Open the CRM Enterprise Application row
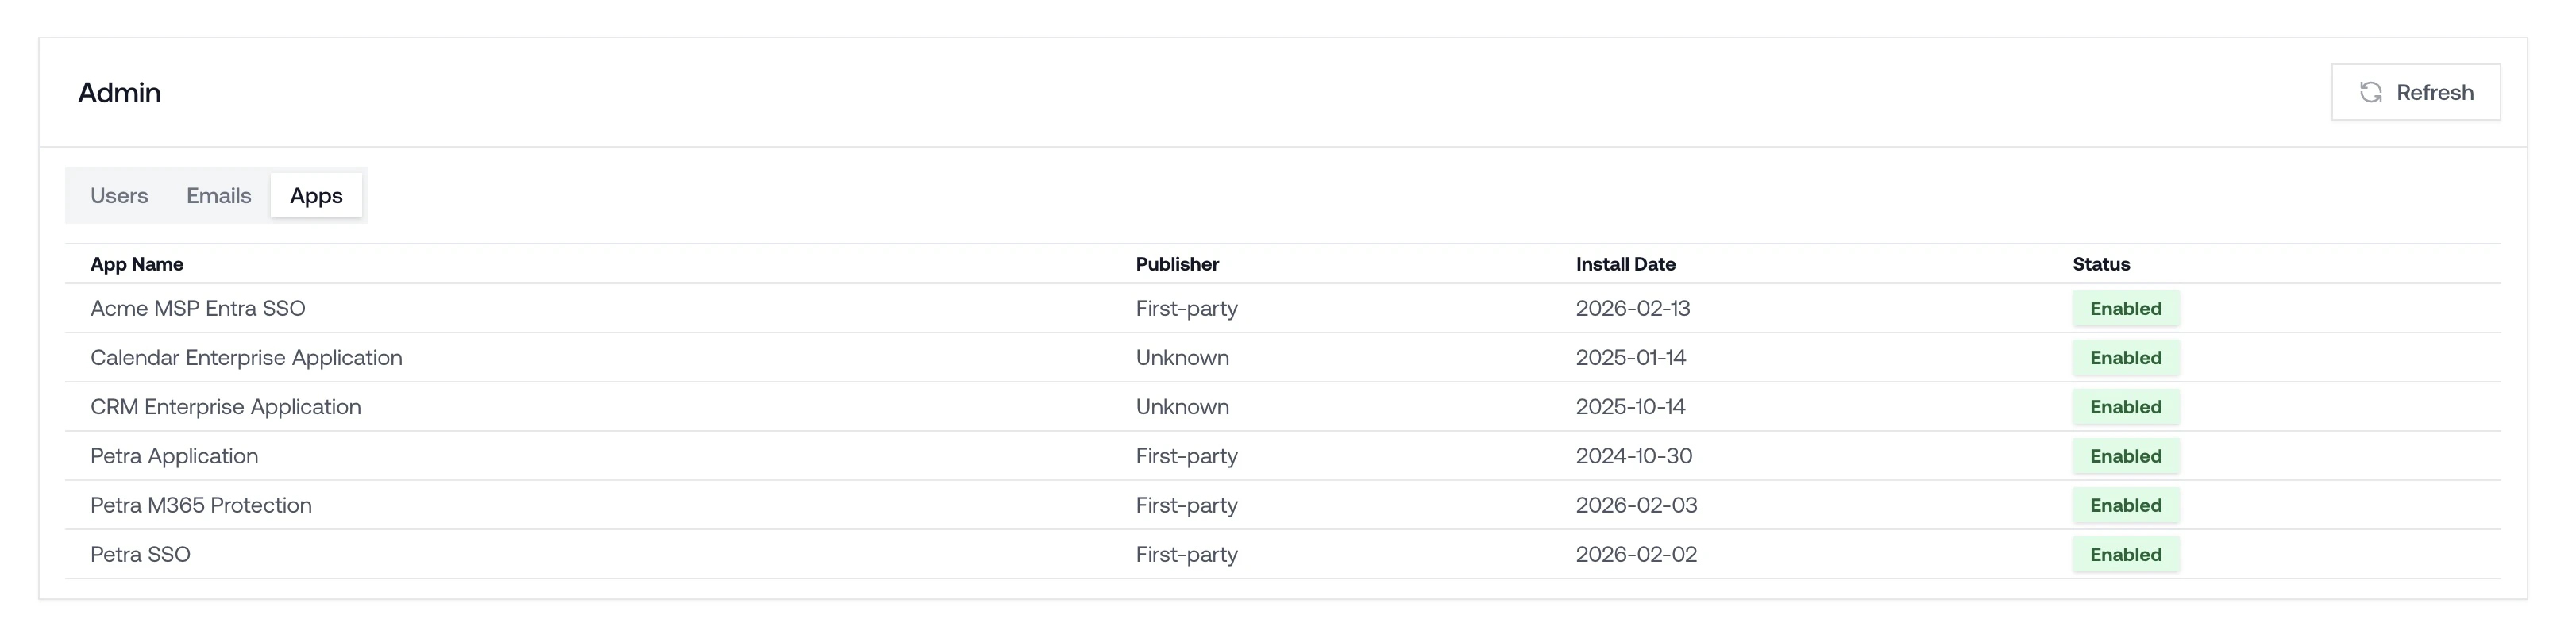 pos(226,406)
